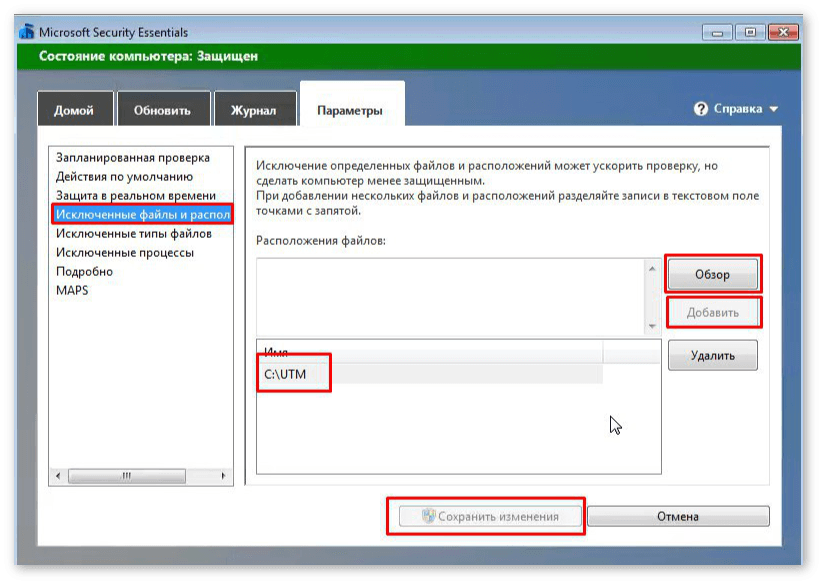The image size is (822, 584).
Task: Click the Отмена button
Action: (678, 516)
